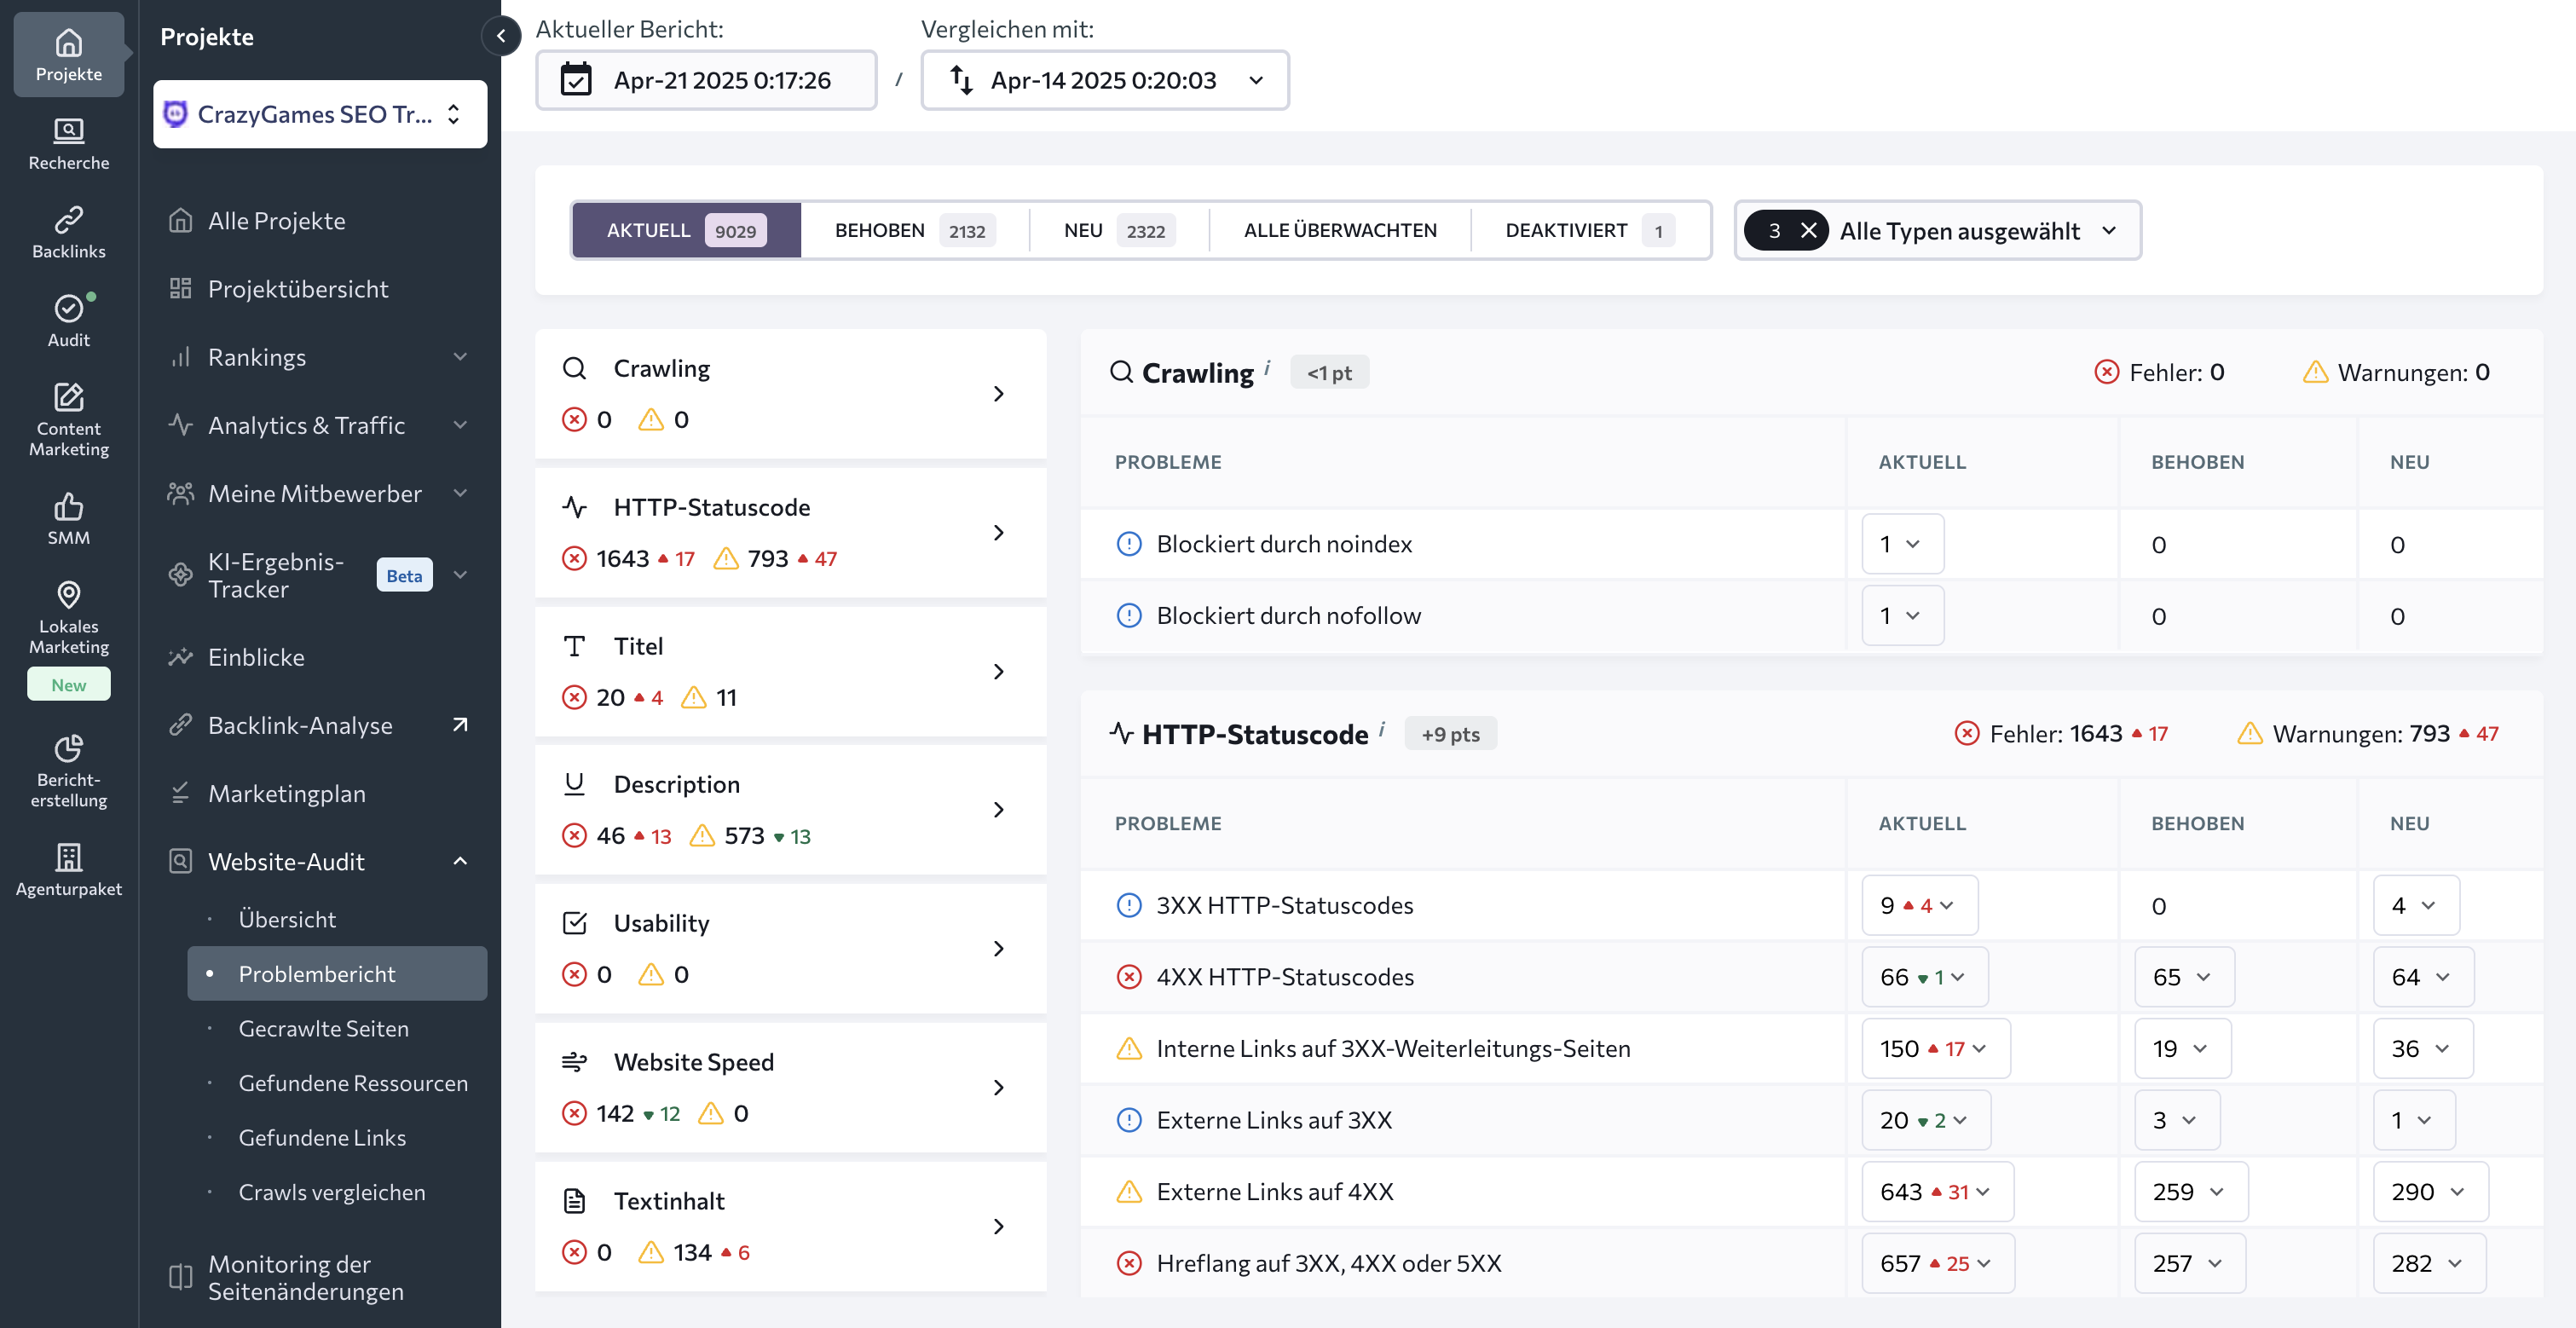This screenshot has width=2576, height=1328.
Task: Open Gecrawlte Seiten in Website-Audit
Action: click(323, 1028)
